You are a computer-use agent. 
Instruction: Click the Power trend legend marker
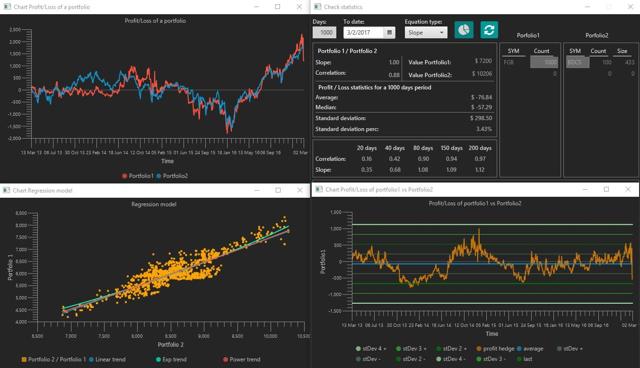coord(225,359)
